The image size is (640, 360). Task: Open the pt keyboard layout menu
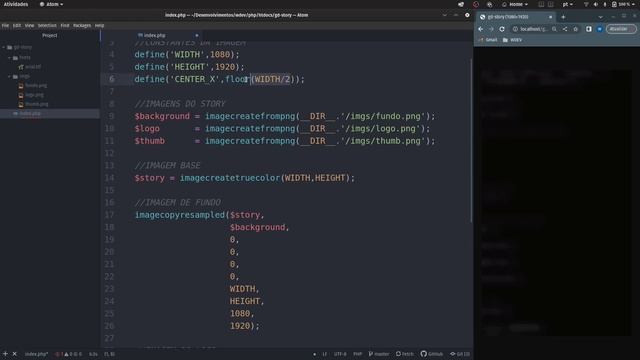(567, 4)
